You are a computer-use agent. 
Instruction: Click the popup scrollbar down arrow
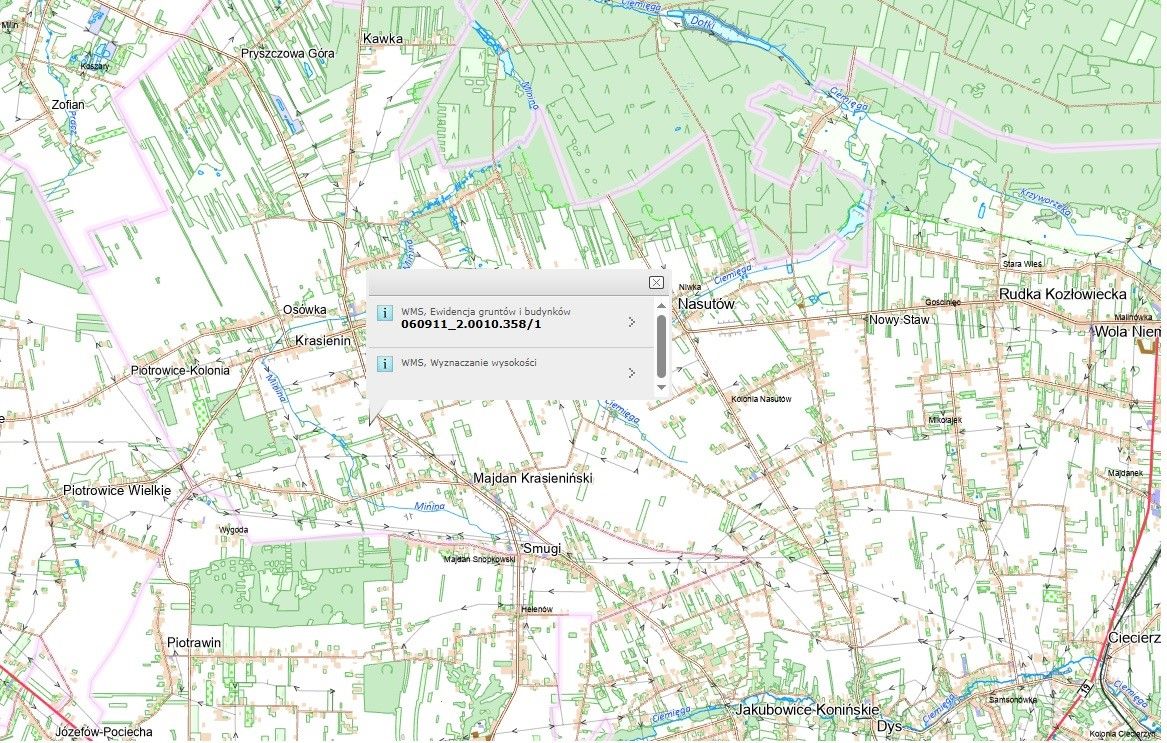point(661,387)
